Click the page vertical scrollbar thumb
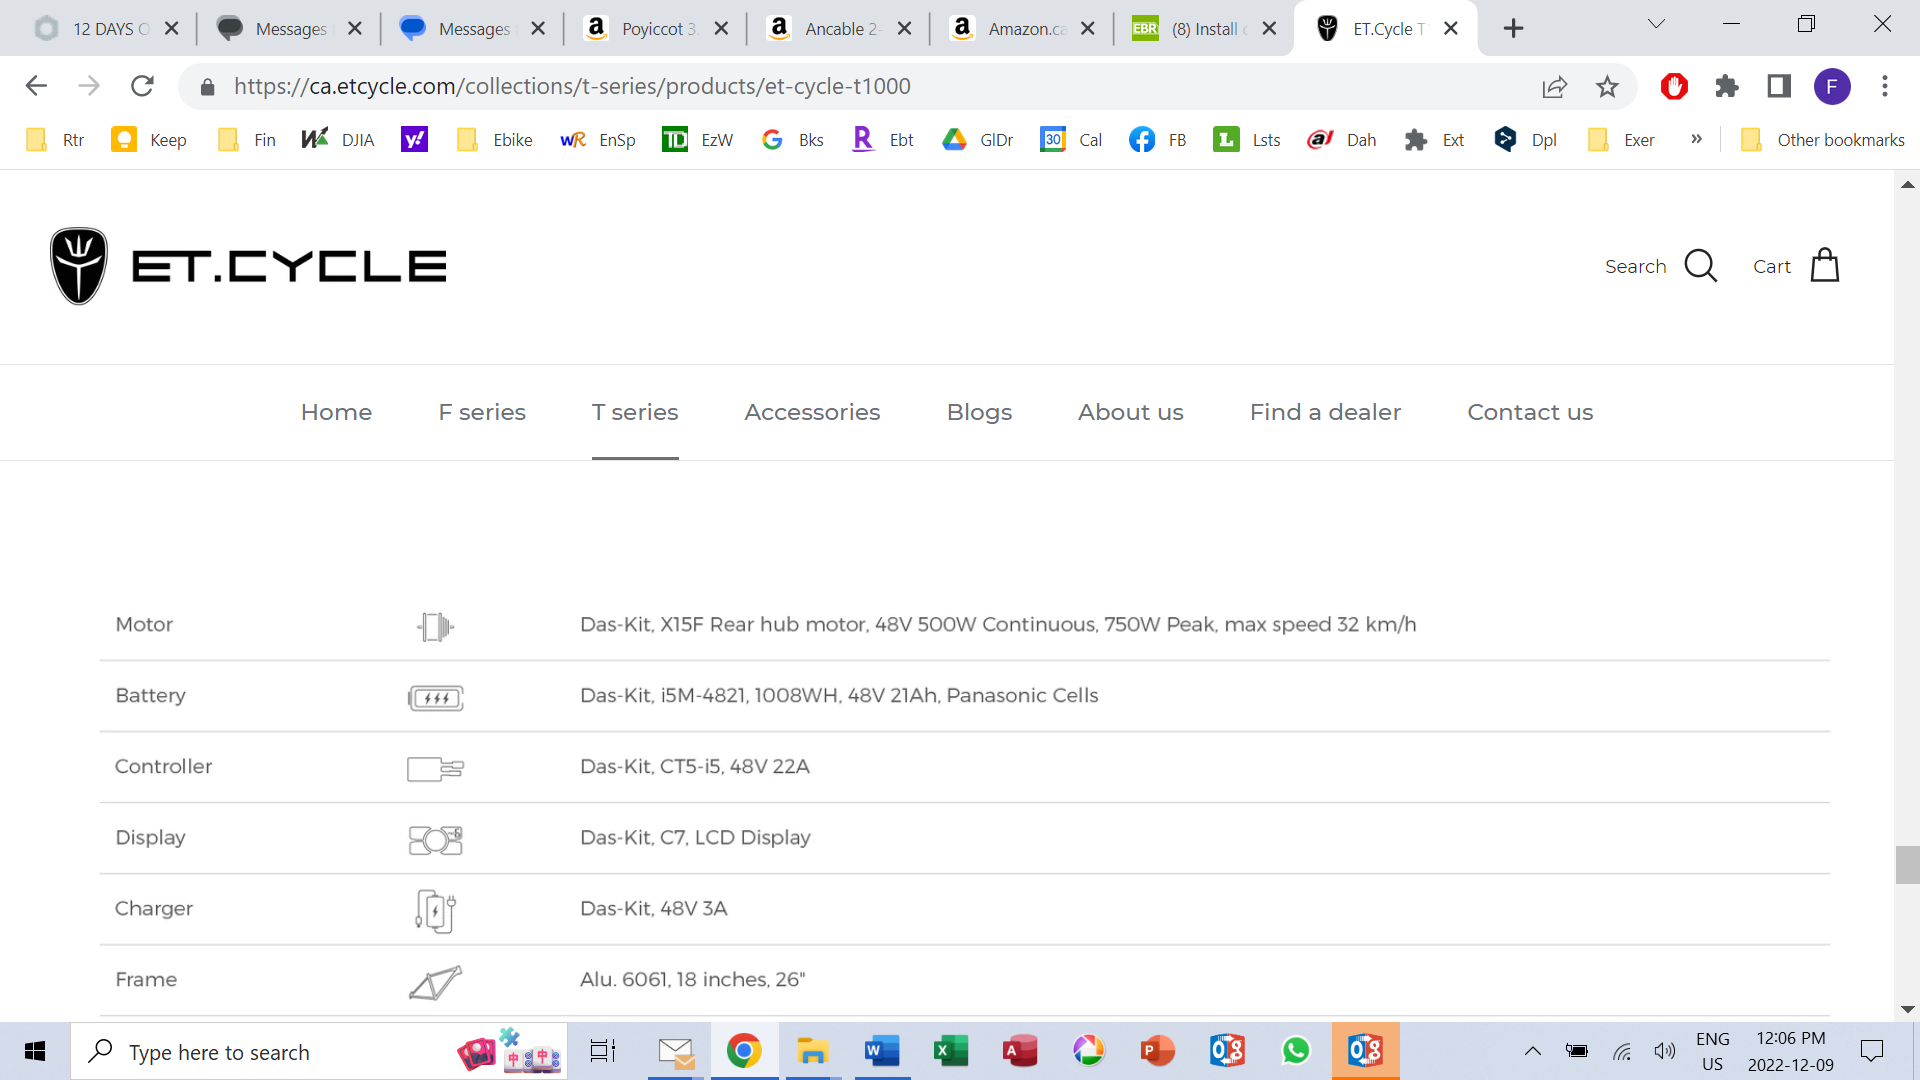The height and width of the screenshot is (1080, 1920). coord(1907,865)
